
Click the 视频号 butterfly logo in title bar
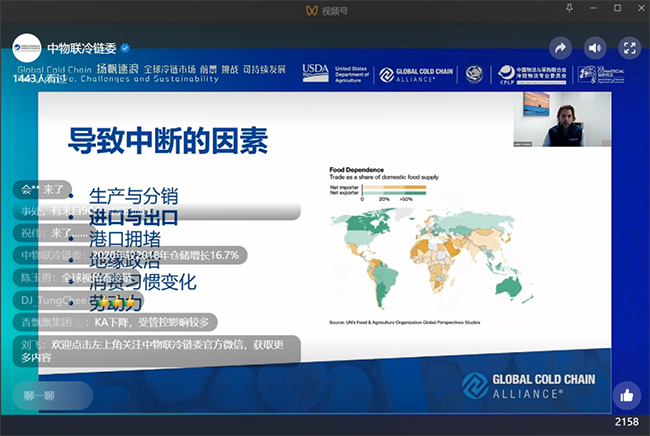(311, 10)
